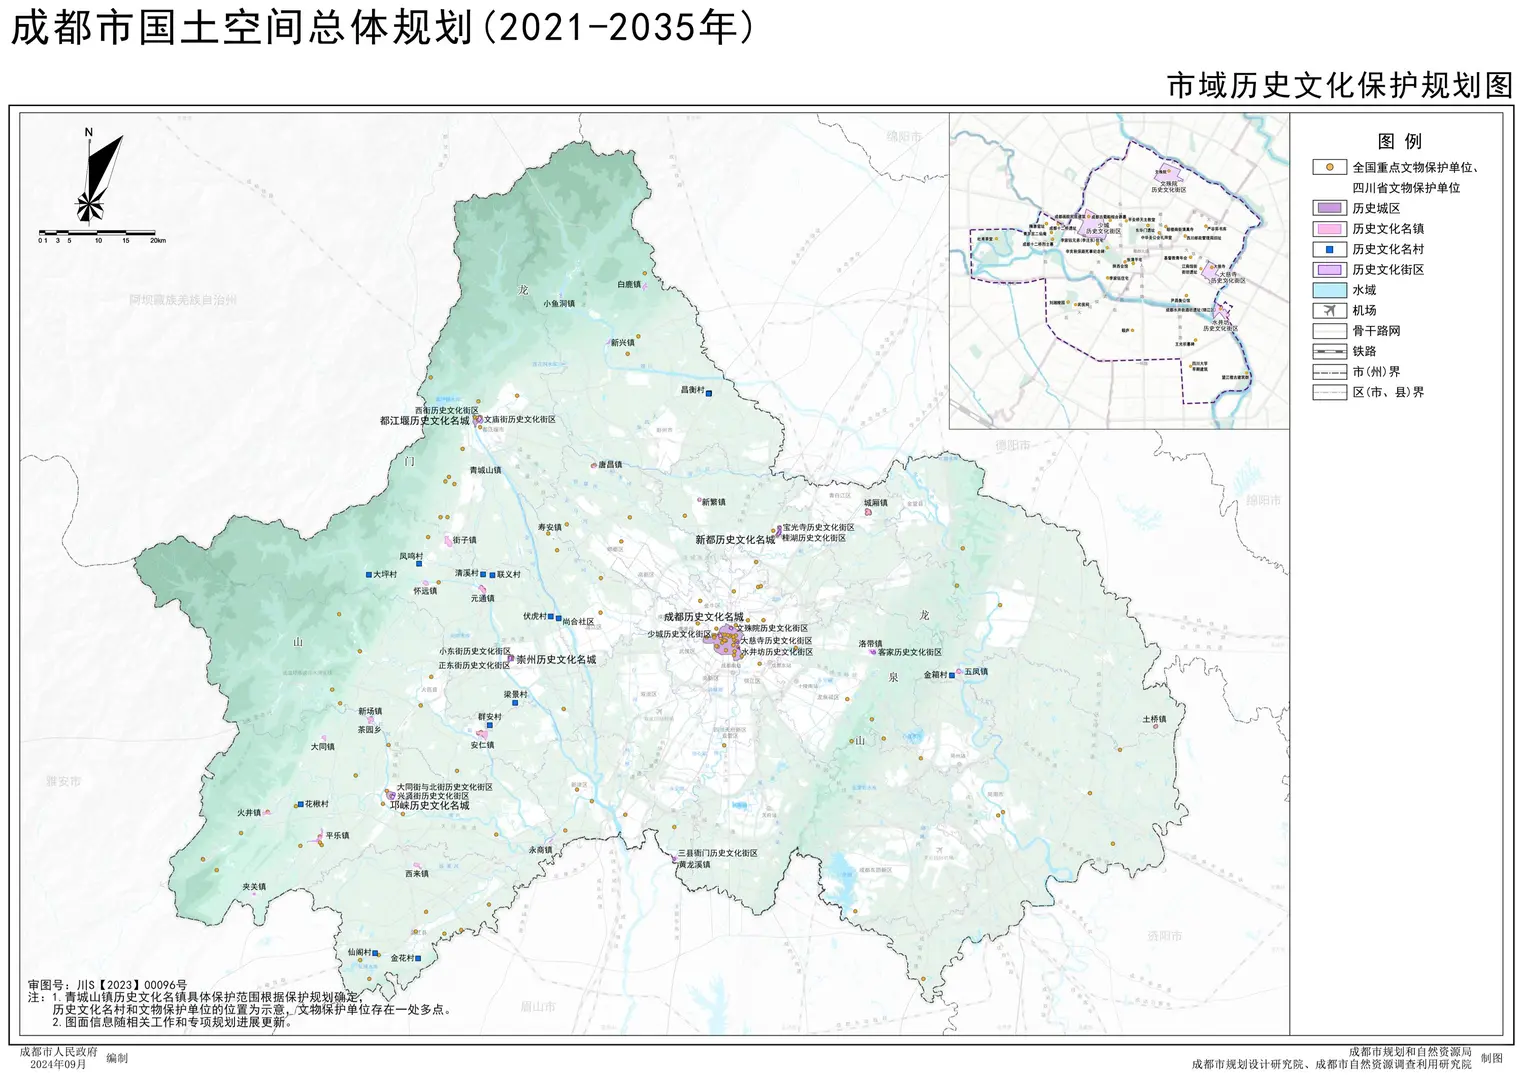Click the orange circle heritage-unit legend symbol
This screenshot has height=1080, width=1523.
click(x=1329, y=168)
